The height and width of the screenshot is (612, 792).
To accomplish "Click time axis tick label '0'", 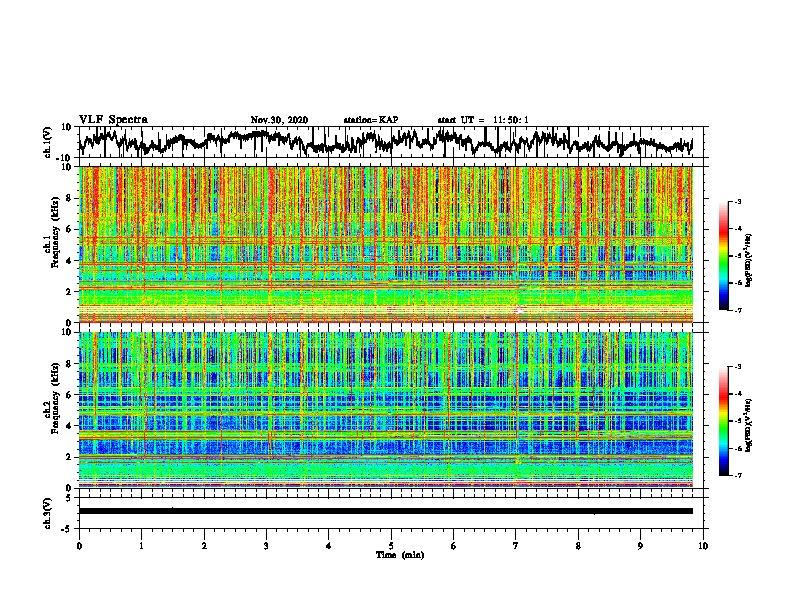I will (79, 546).
